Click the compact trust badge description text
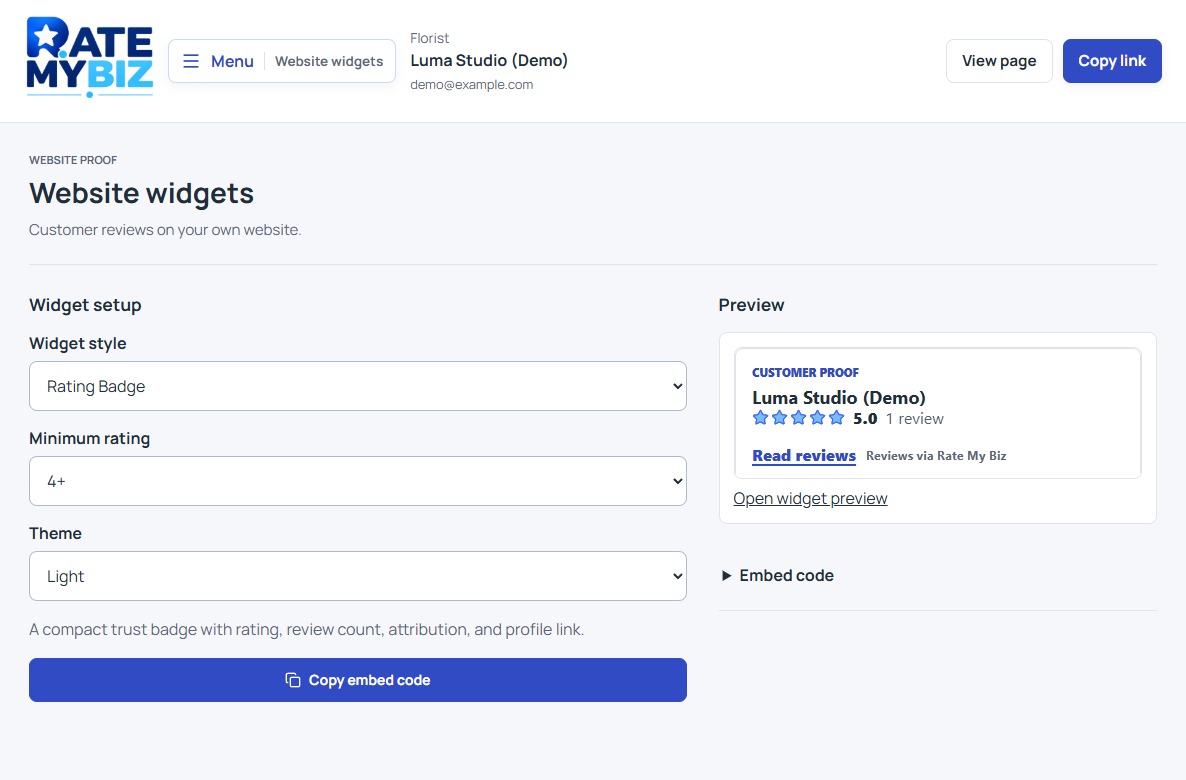1186x780 pixels. 306,629
